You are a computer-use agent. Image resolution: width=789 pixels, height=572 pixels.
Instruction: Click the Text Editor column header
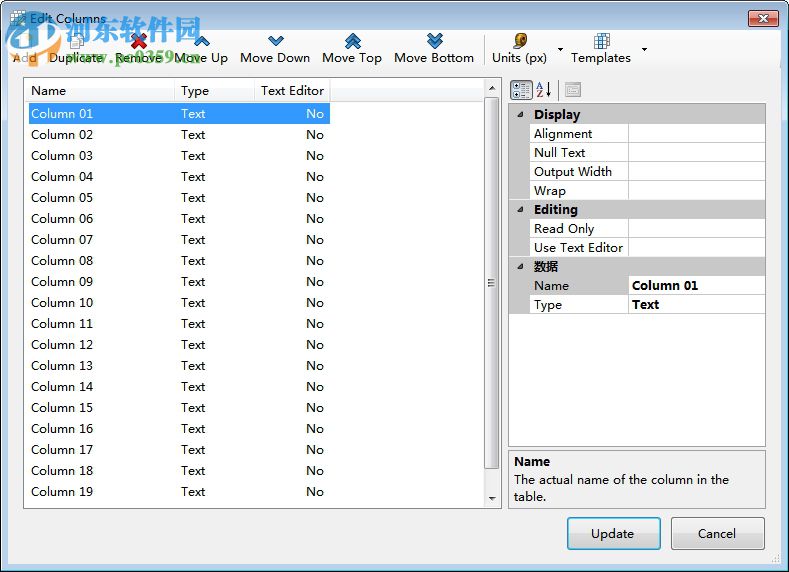pos(292,91)
